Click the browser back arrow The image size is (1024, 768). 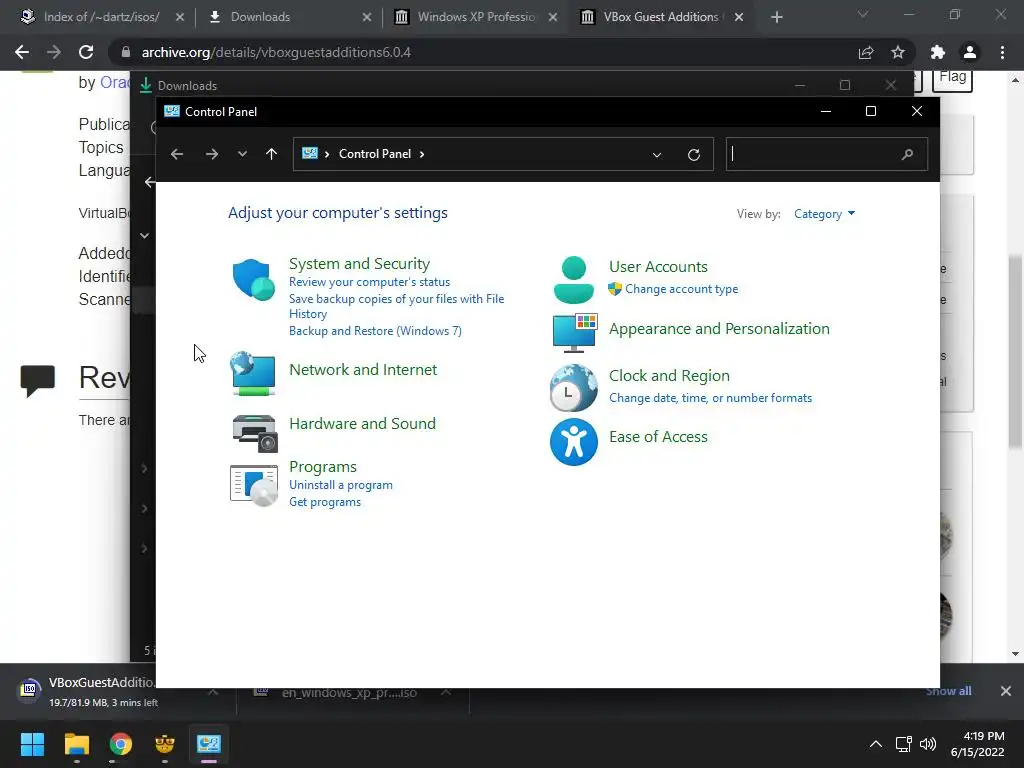[x=22, y=52]
